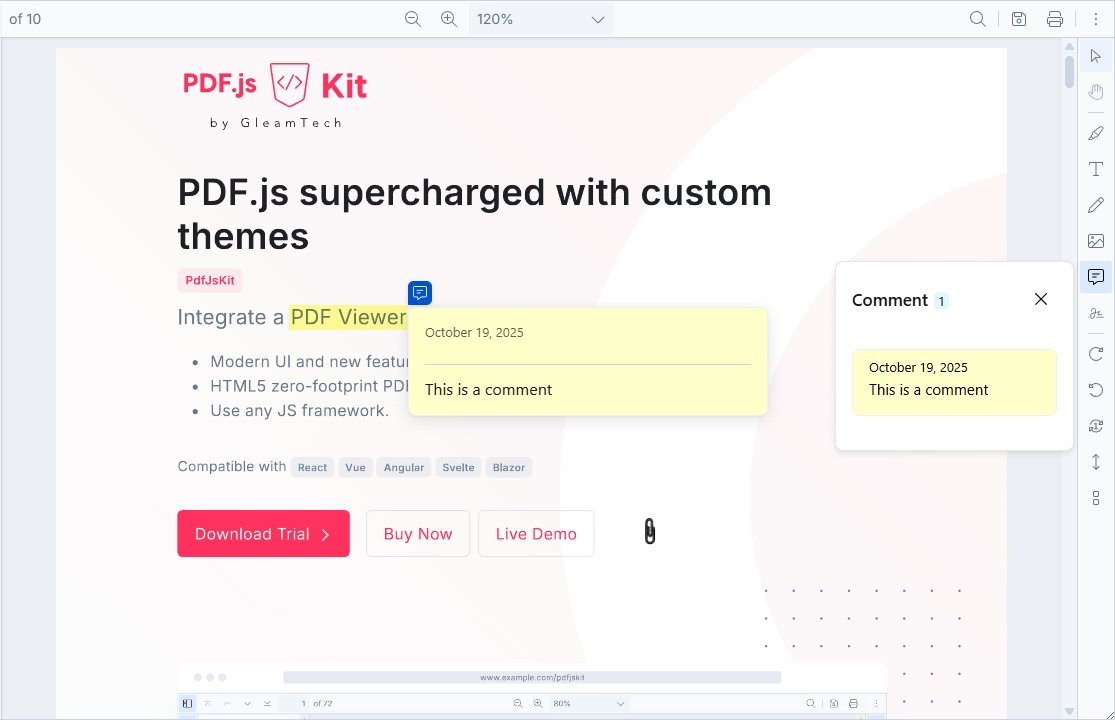Click the 'Use any JS framework.' bullet
This screenshot has height=720, width=1115.
[x=299, y=411]
